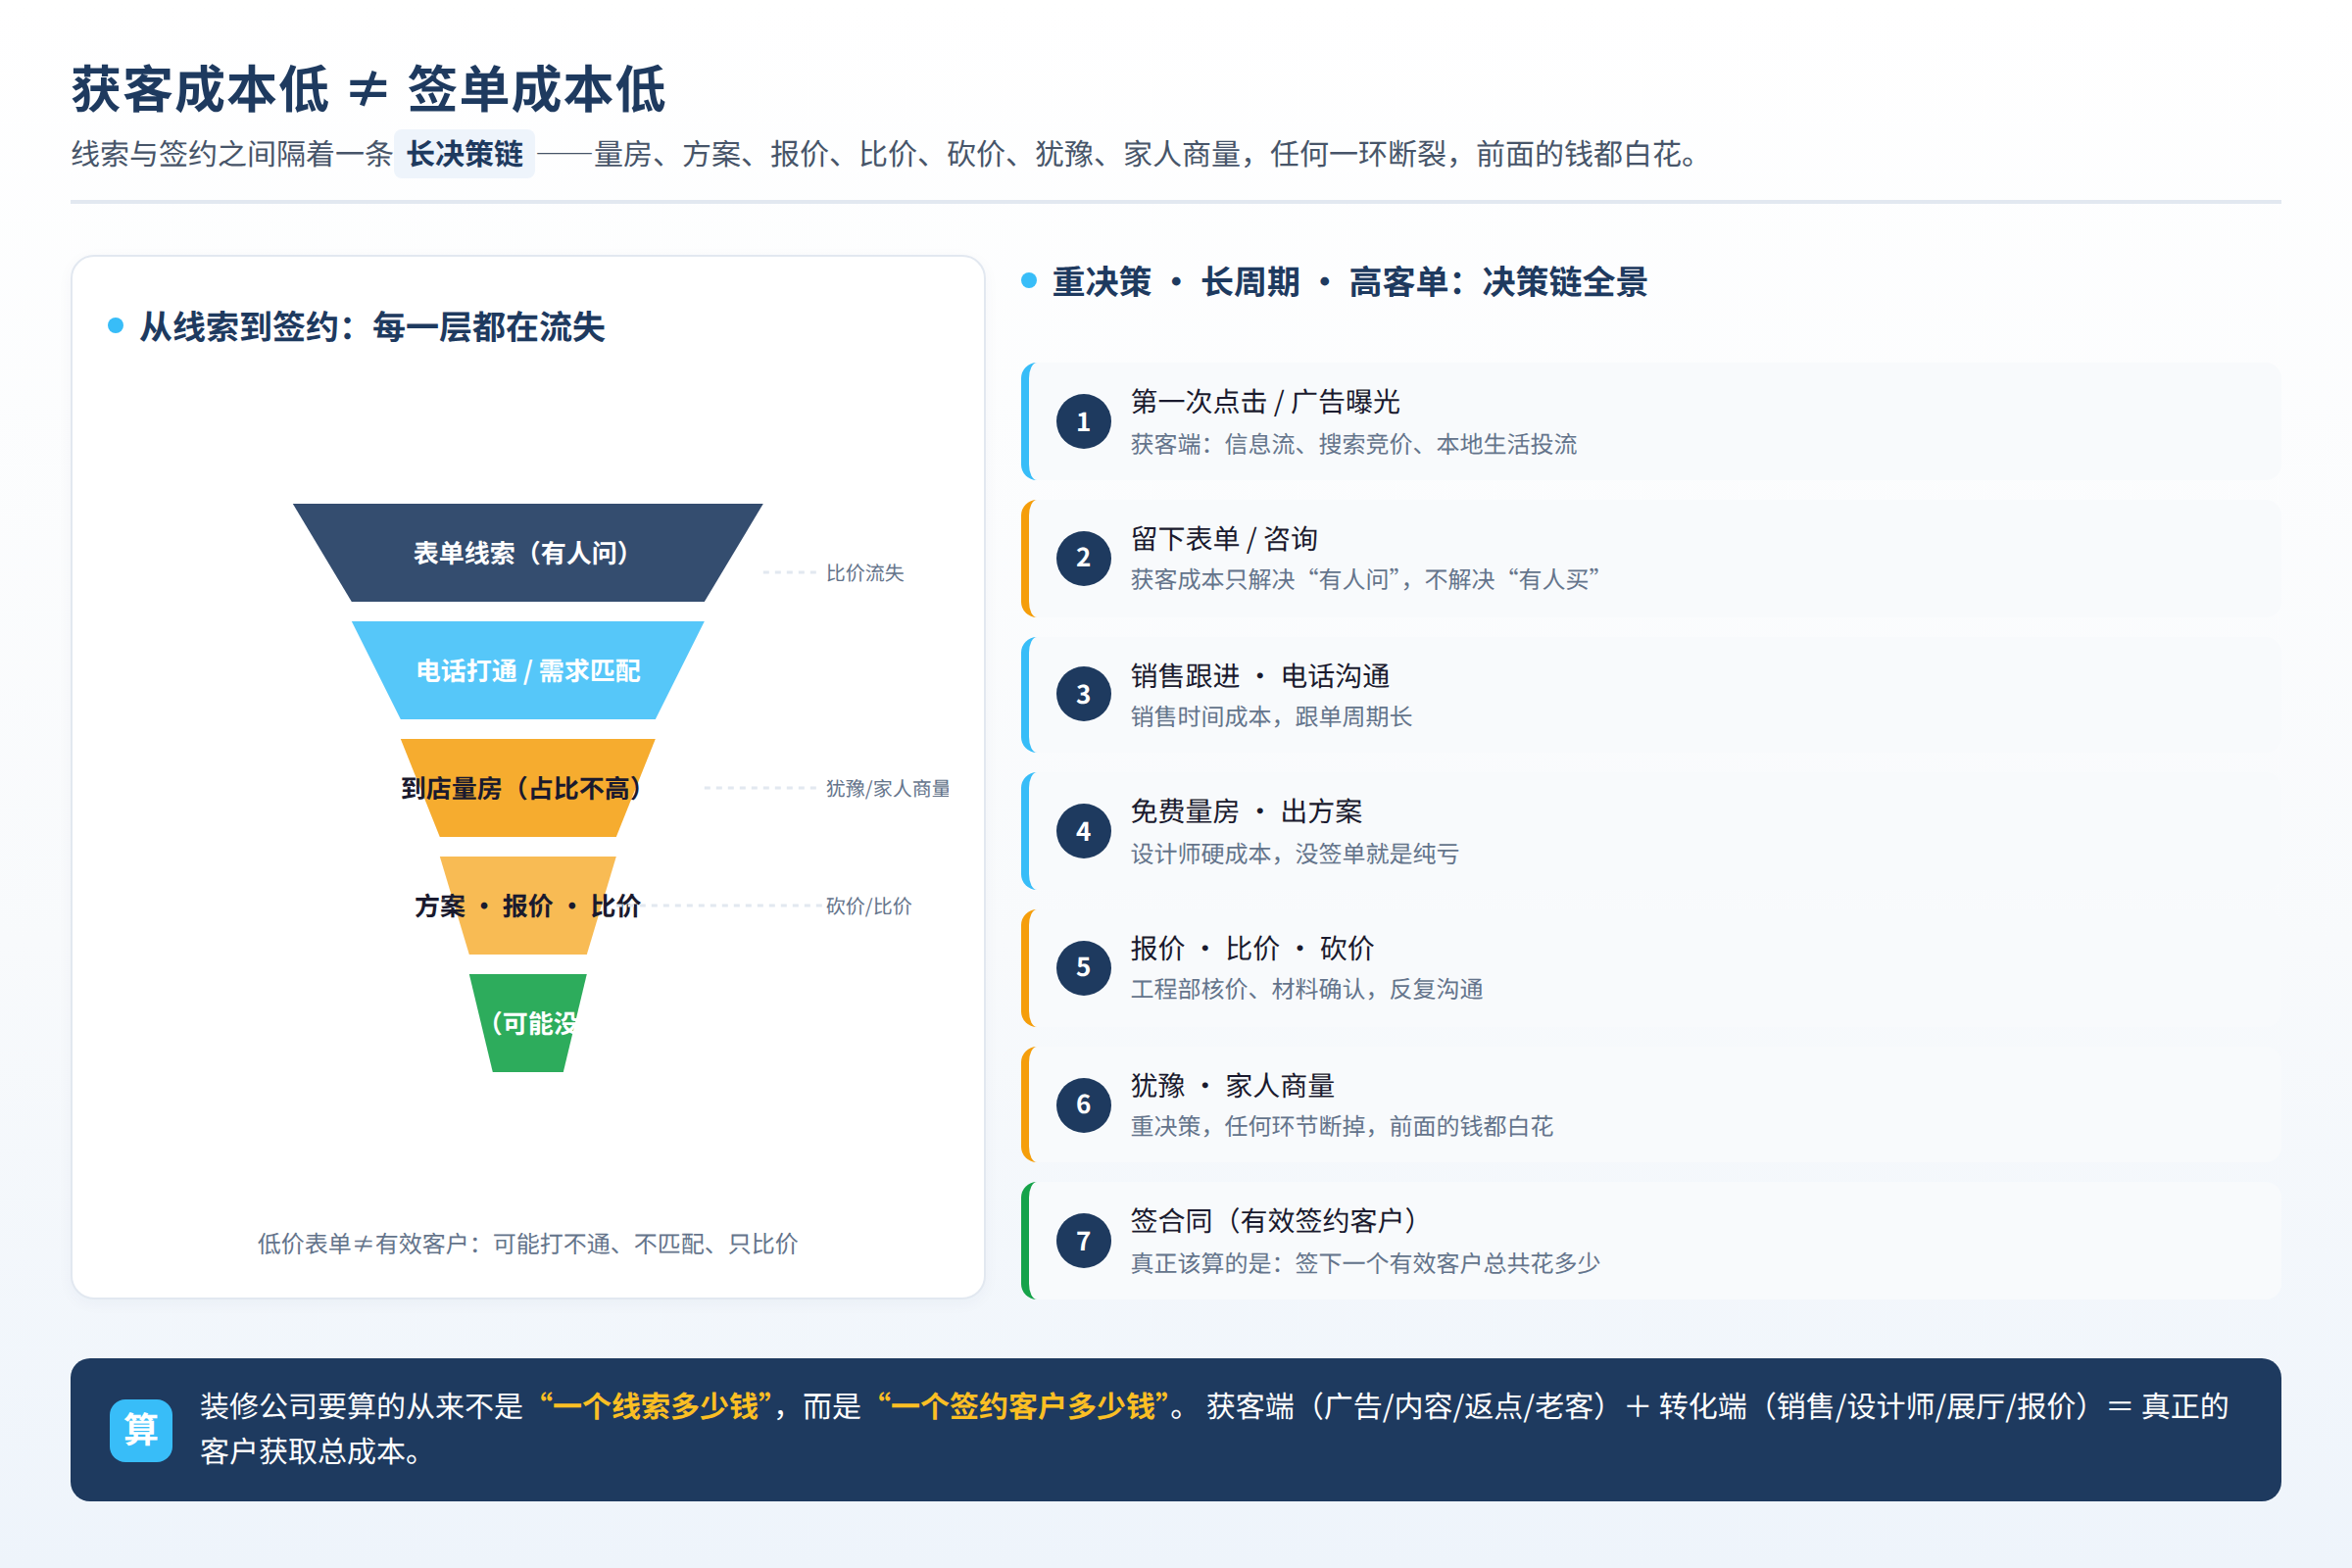Select the 表单线索（有人问）funnel layer
The height and width of the screenshot is (1568, 2352).
coord(527,553)
